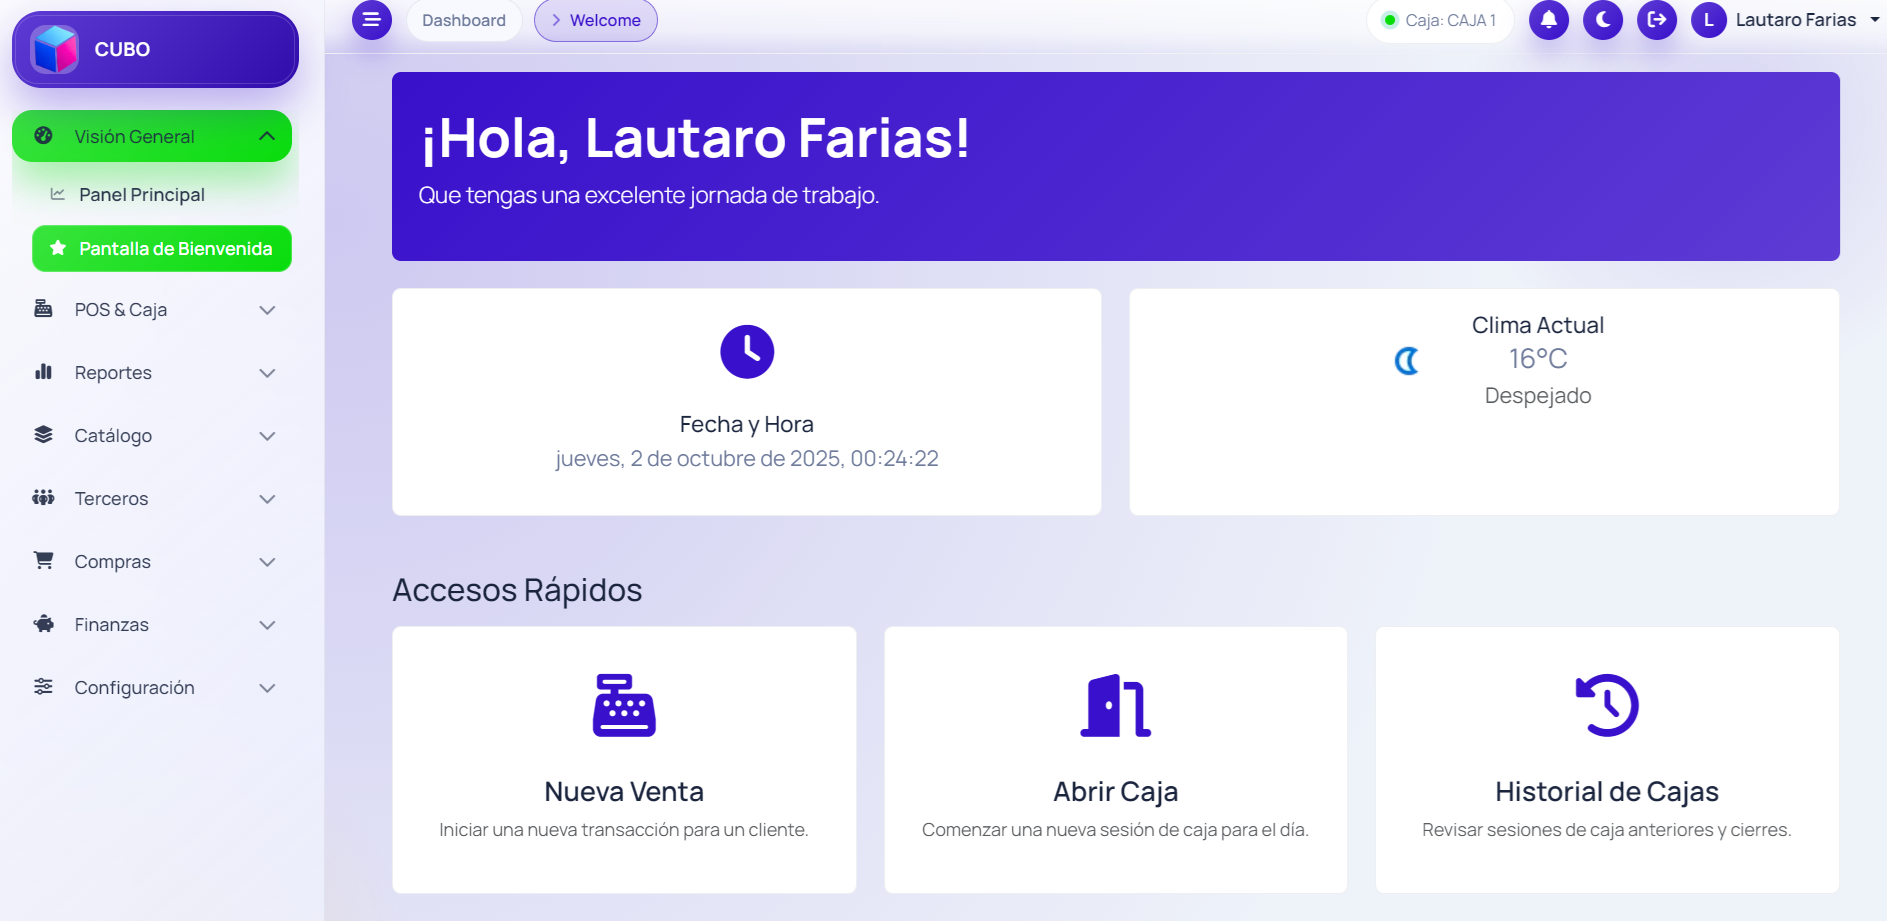Open notifications via the bell icon
This screenshot has width=1887, height=921.
(x=1548, y=20)
